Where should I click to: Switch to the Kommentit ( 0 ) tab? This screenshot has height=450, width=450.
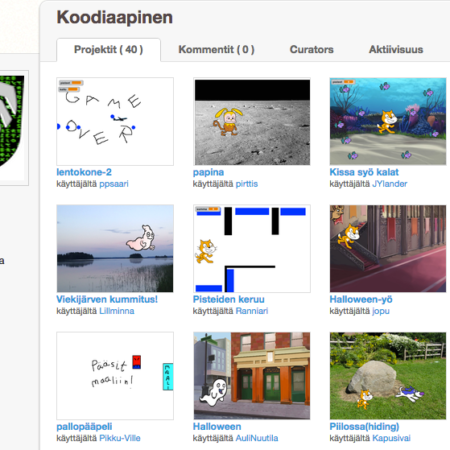click(x=216, y=50)
